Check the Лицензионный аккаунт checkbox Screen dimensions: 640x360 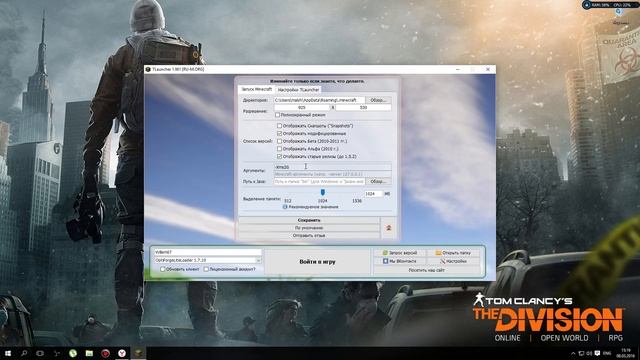pos(206,269)
